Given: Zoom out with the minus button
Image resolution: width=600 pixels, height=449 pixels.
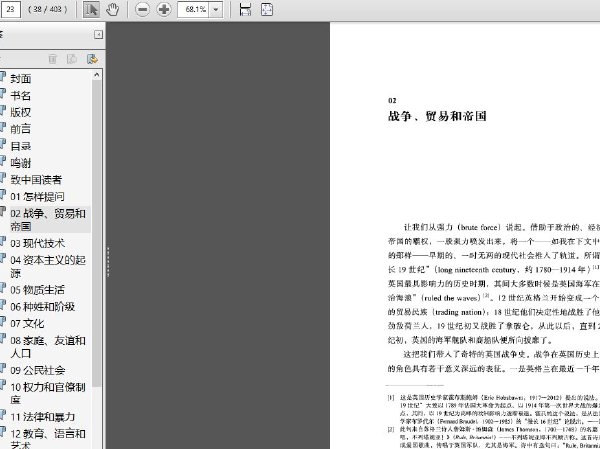Looking at the screenshot, I should pos(142,9).
